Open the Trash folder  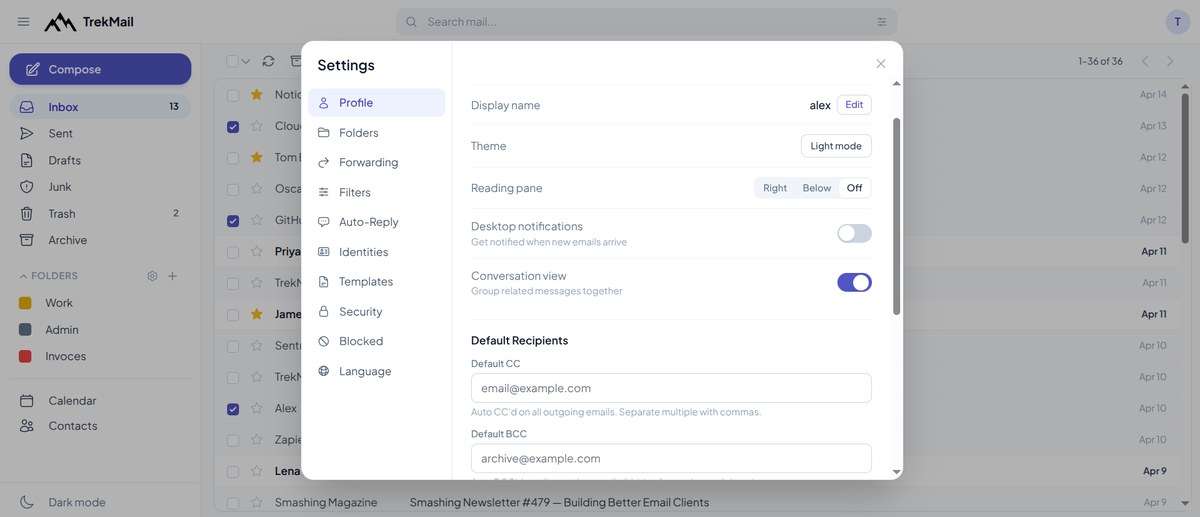click(100, 213)
